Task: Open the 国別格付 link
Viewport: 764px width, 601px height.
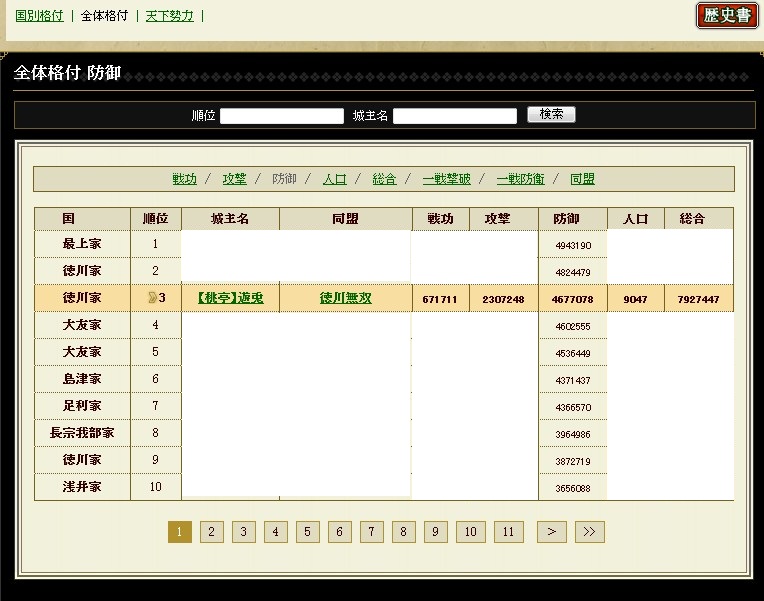Action: tap(39, 16)
